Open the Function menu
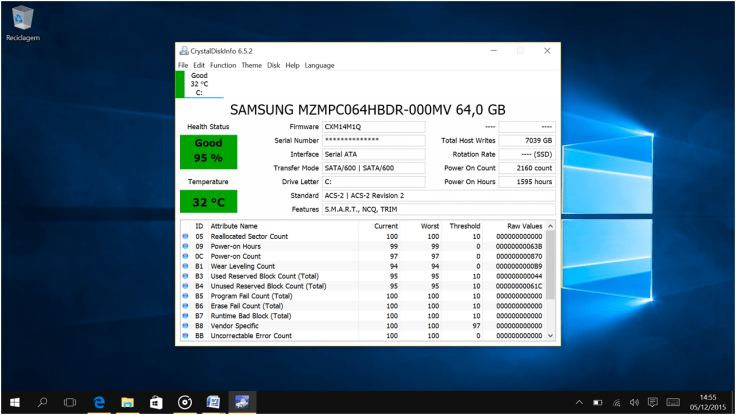 [223, 65]
